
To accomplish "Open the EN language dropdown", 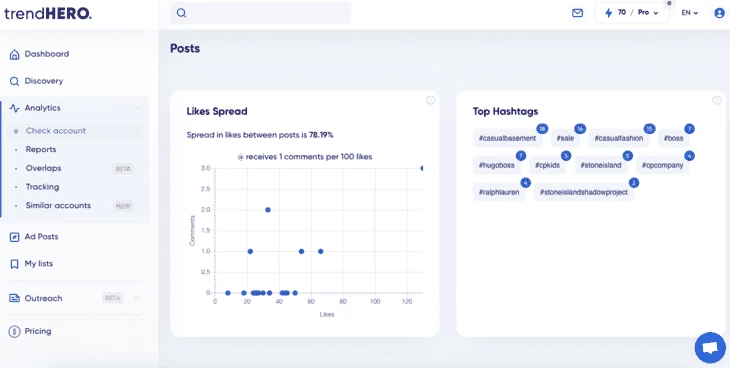I will coord(690,13).
